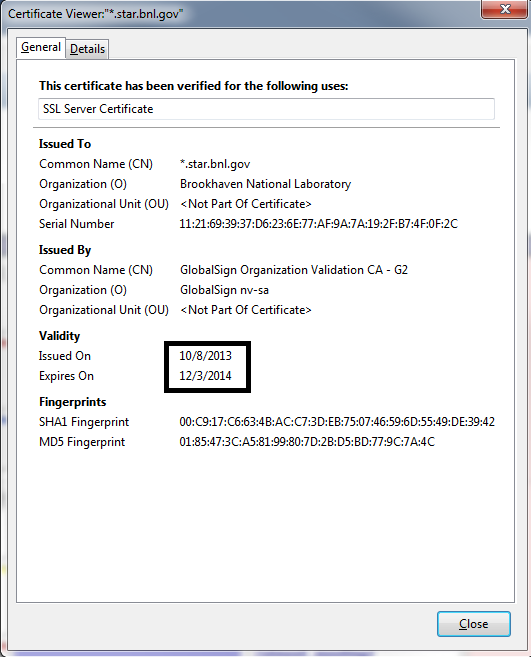Click the Close button
Image resolution: width=531 pixels, height=657 pixels.
pyautogui.click(x=474, y=624)
